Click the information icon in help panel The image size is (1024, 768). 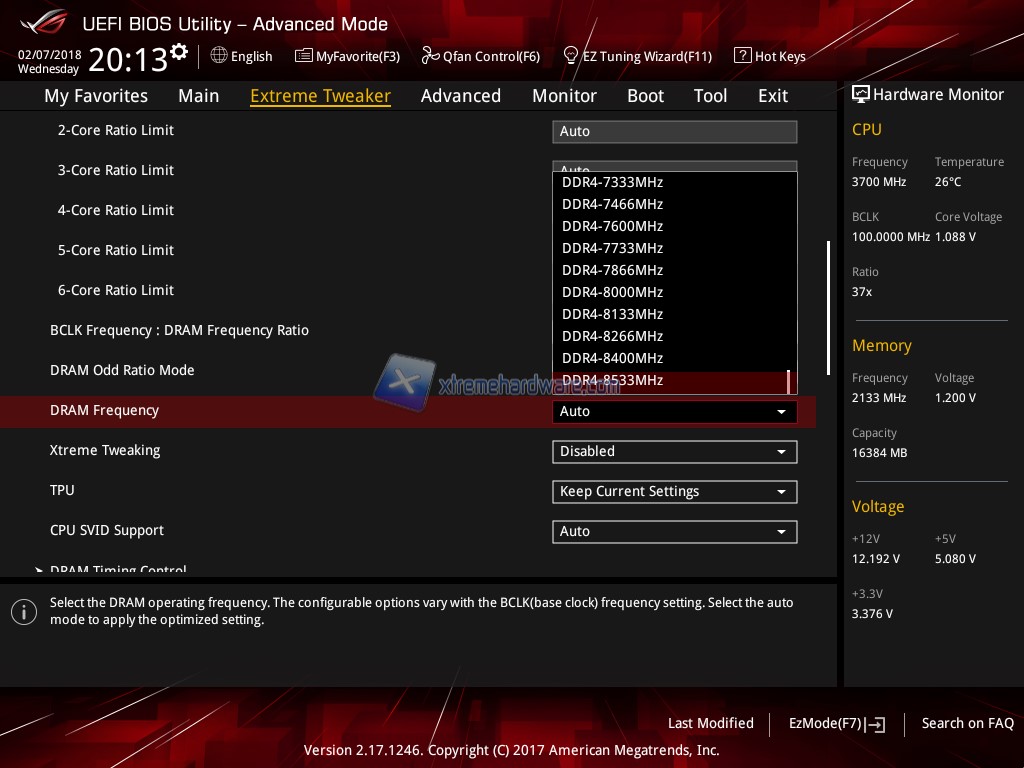(x=24, y=612)
